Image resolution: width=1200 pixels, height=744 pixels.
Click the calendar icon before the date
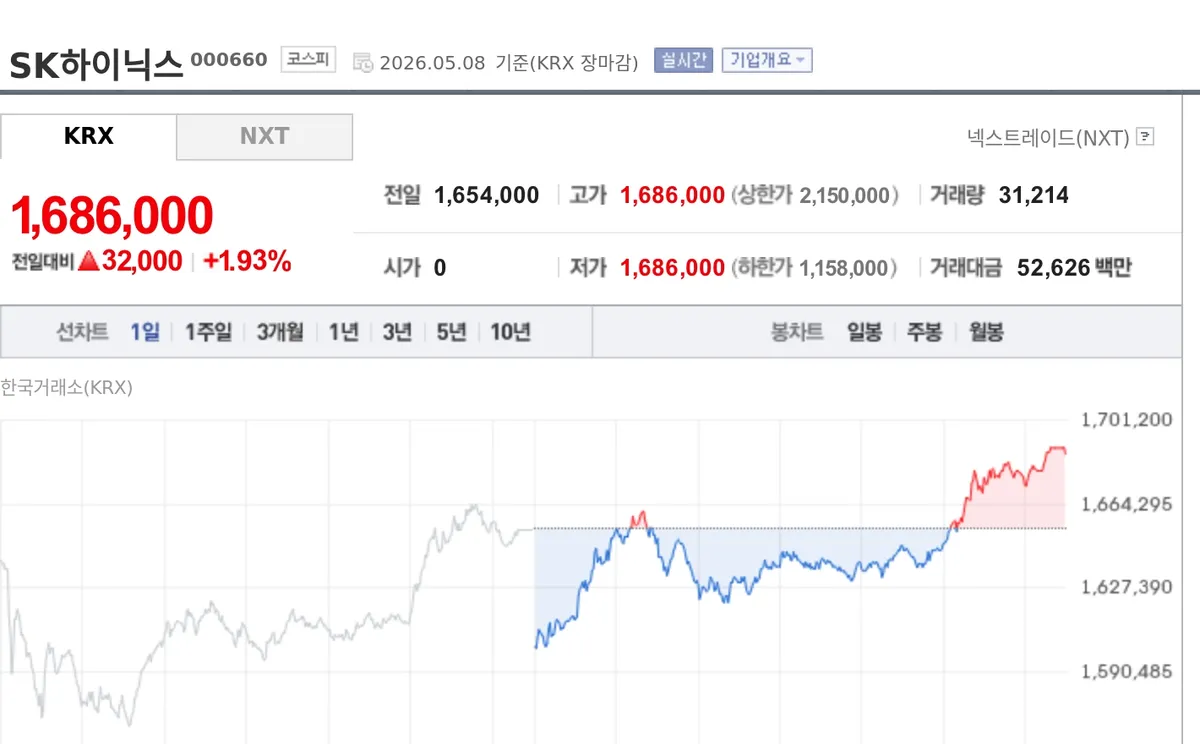coord(362,62)
